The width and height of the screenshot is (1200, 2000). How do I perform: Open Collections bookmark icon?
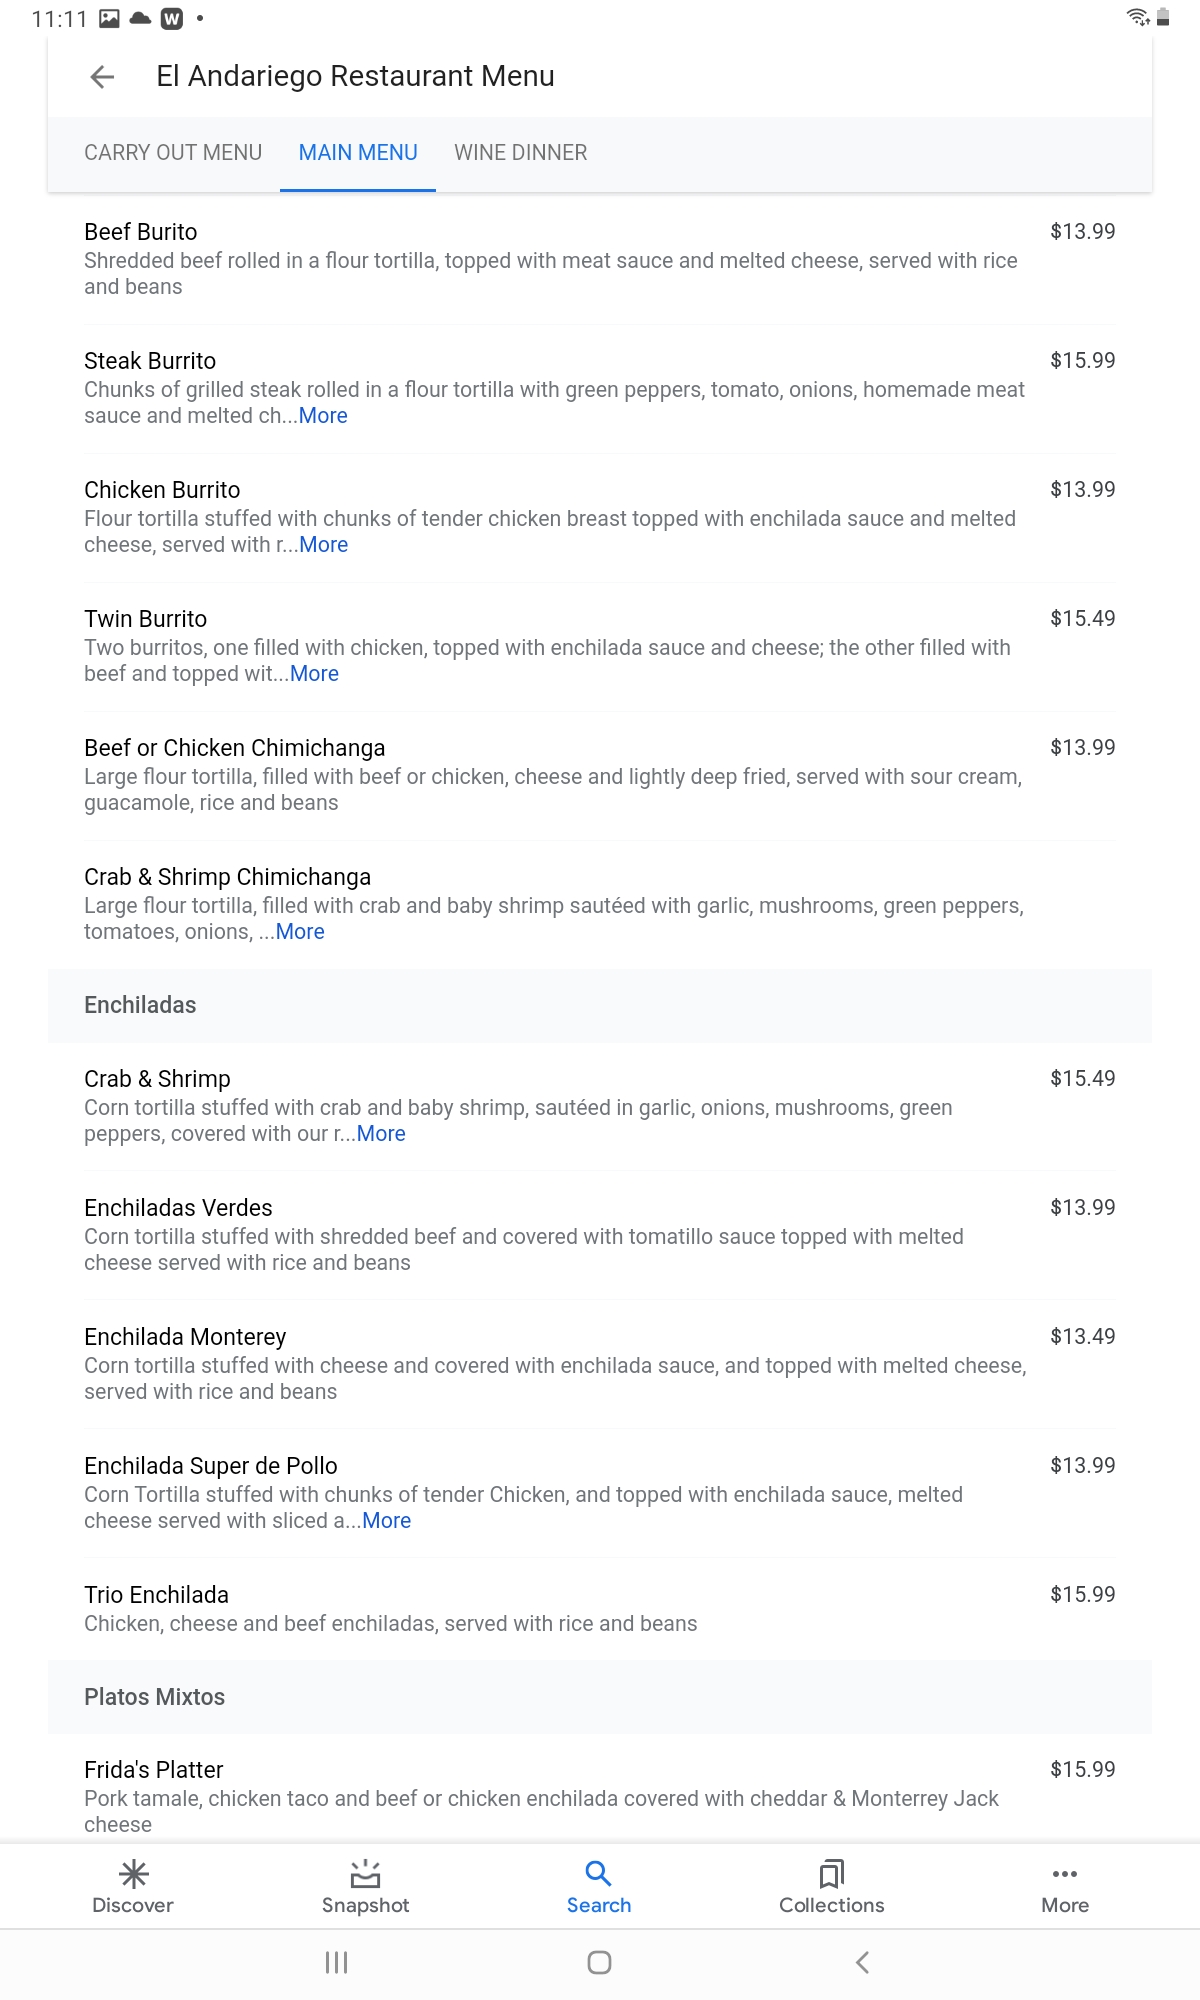point(831,1873)
